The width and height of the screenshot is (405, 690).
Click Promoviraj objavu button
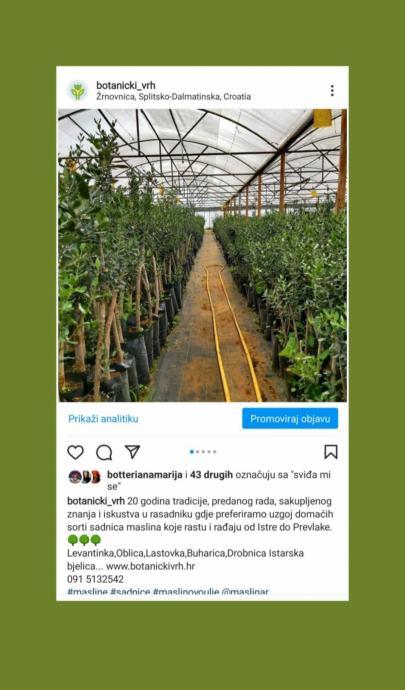[x=290, y=418]
